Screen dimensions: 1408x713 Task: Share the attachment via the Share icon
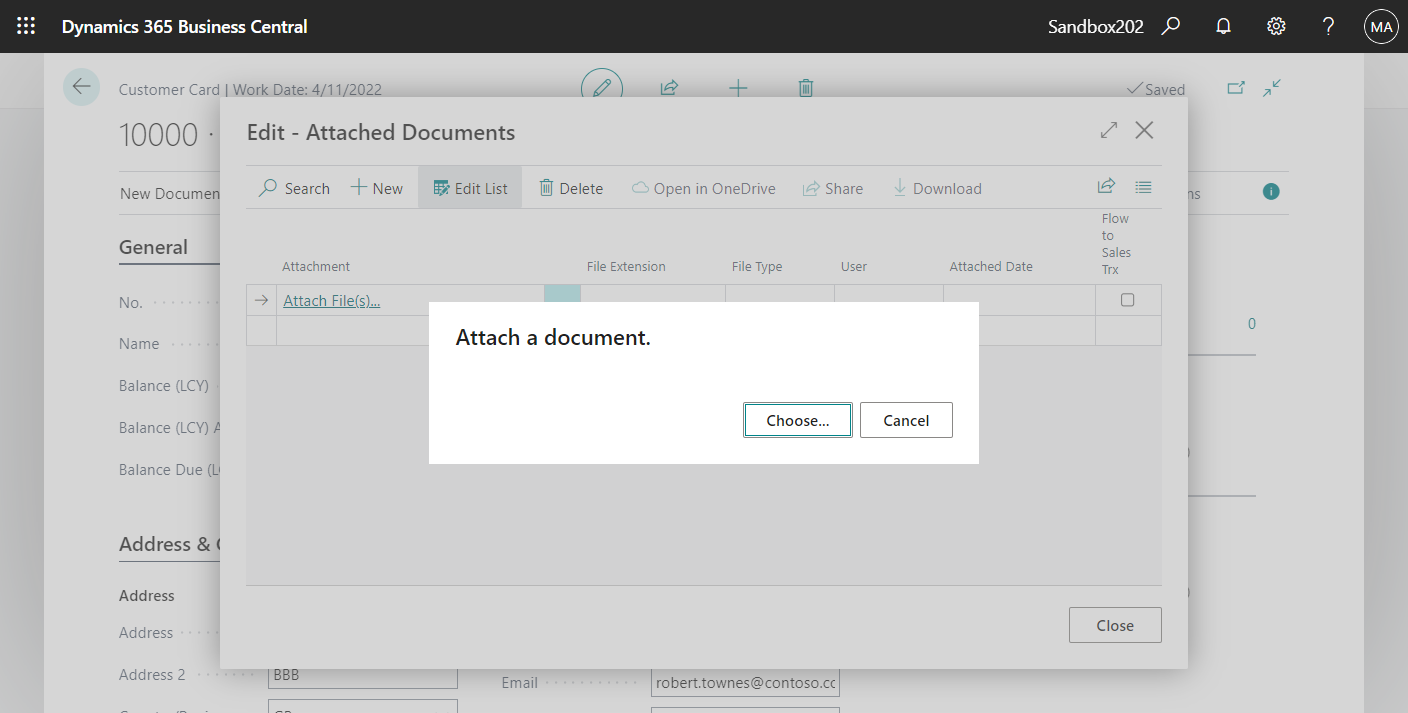(x=833, y=188)
